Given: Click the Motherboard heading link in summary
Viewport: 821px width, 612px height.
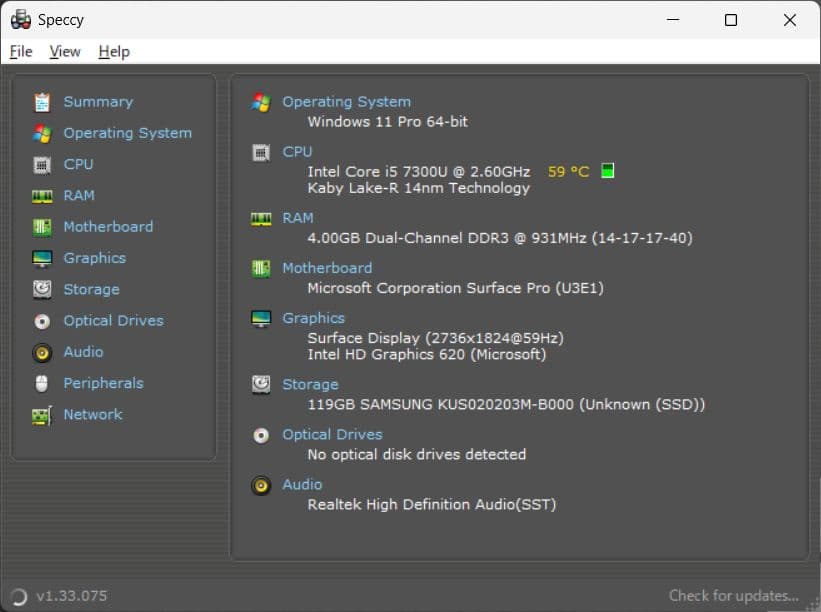Looking at the screenshot, I should click(x=327, y=268).
